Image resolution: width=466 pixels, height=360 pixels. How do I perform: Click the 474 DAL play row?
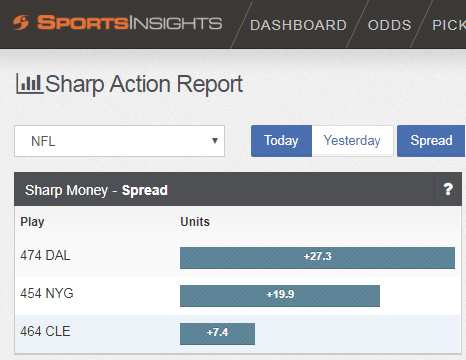click(x=238, y=257)
